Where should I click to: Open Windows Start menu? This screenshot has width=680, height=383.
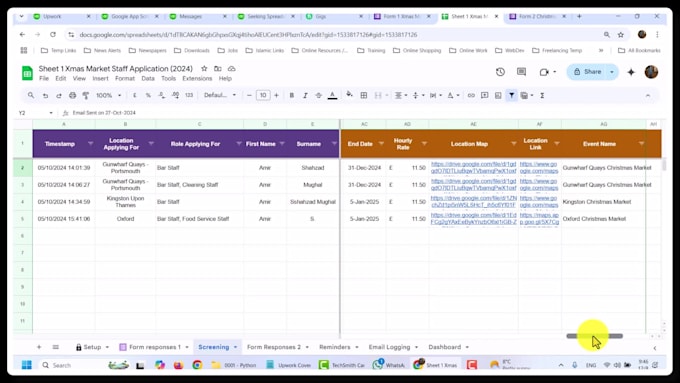(x=26, y=365)
